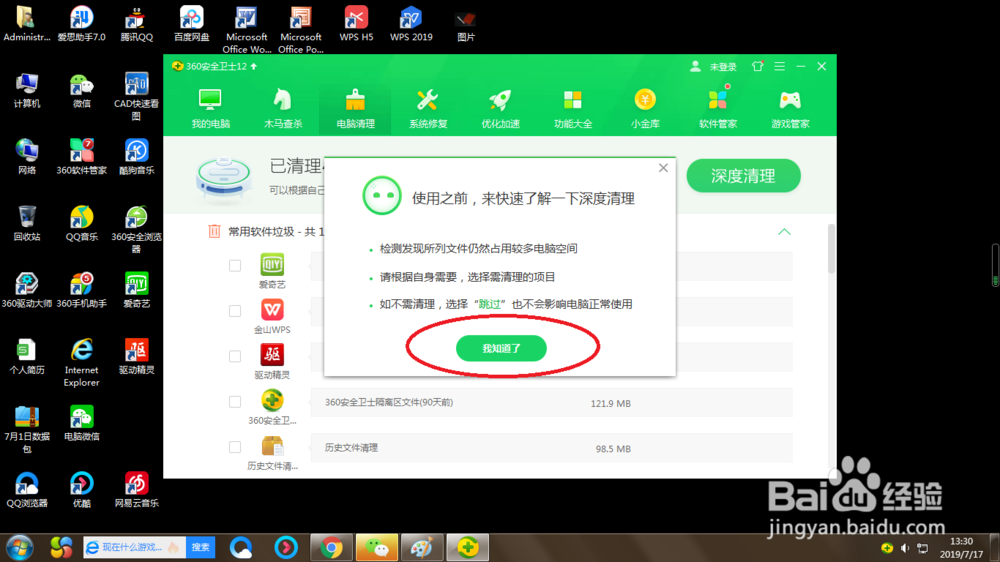Check the 360安全卫士隔离区 checkbox
This screenshot has width=1000, height=562.
coord(235,402)
